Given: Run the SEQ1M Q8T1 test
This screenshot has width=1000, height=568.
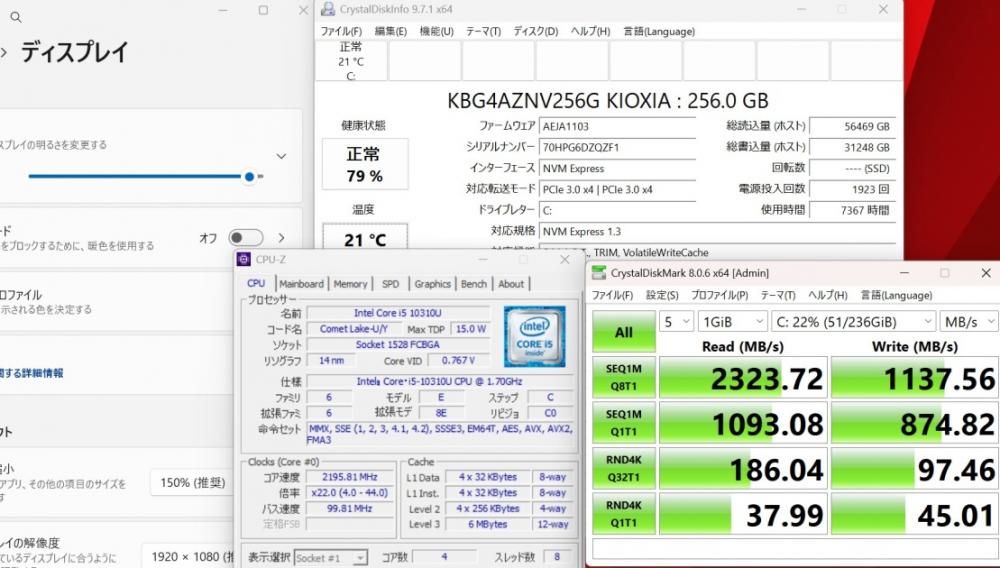Looking at the screenshot, I should pyautogui.click(x=624, y=377).
